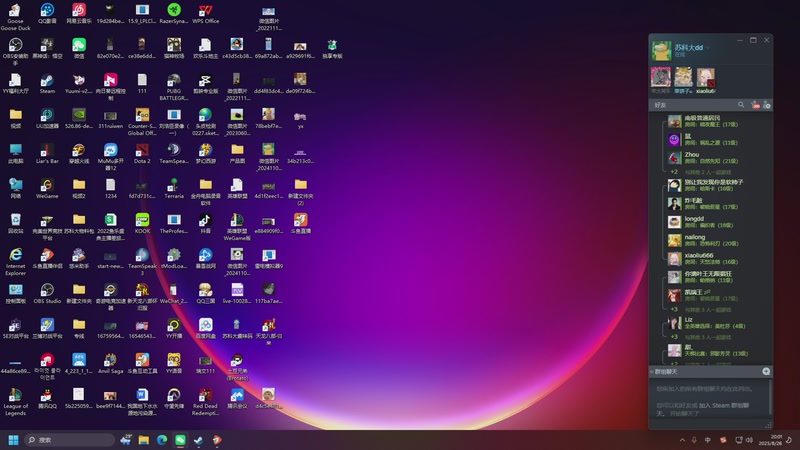Select the OBS Studio desktop shortcut
The height and width of the screenshot is (450, 800).
(x=47, y=293)
